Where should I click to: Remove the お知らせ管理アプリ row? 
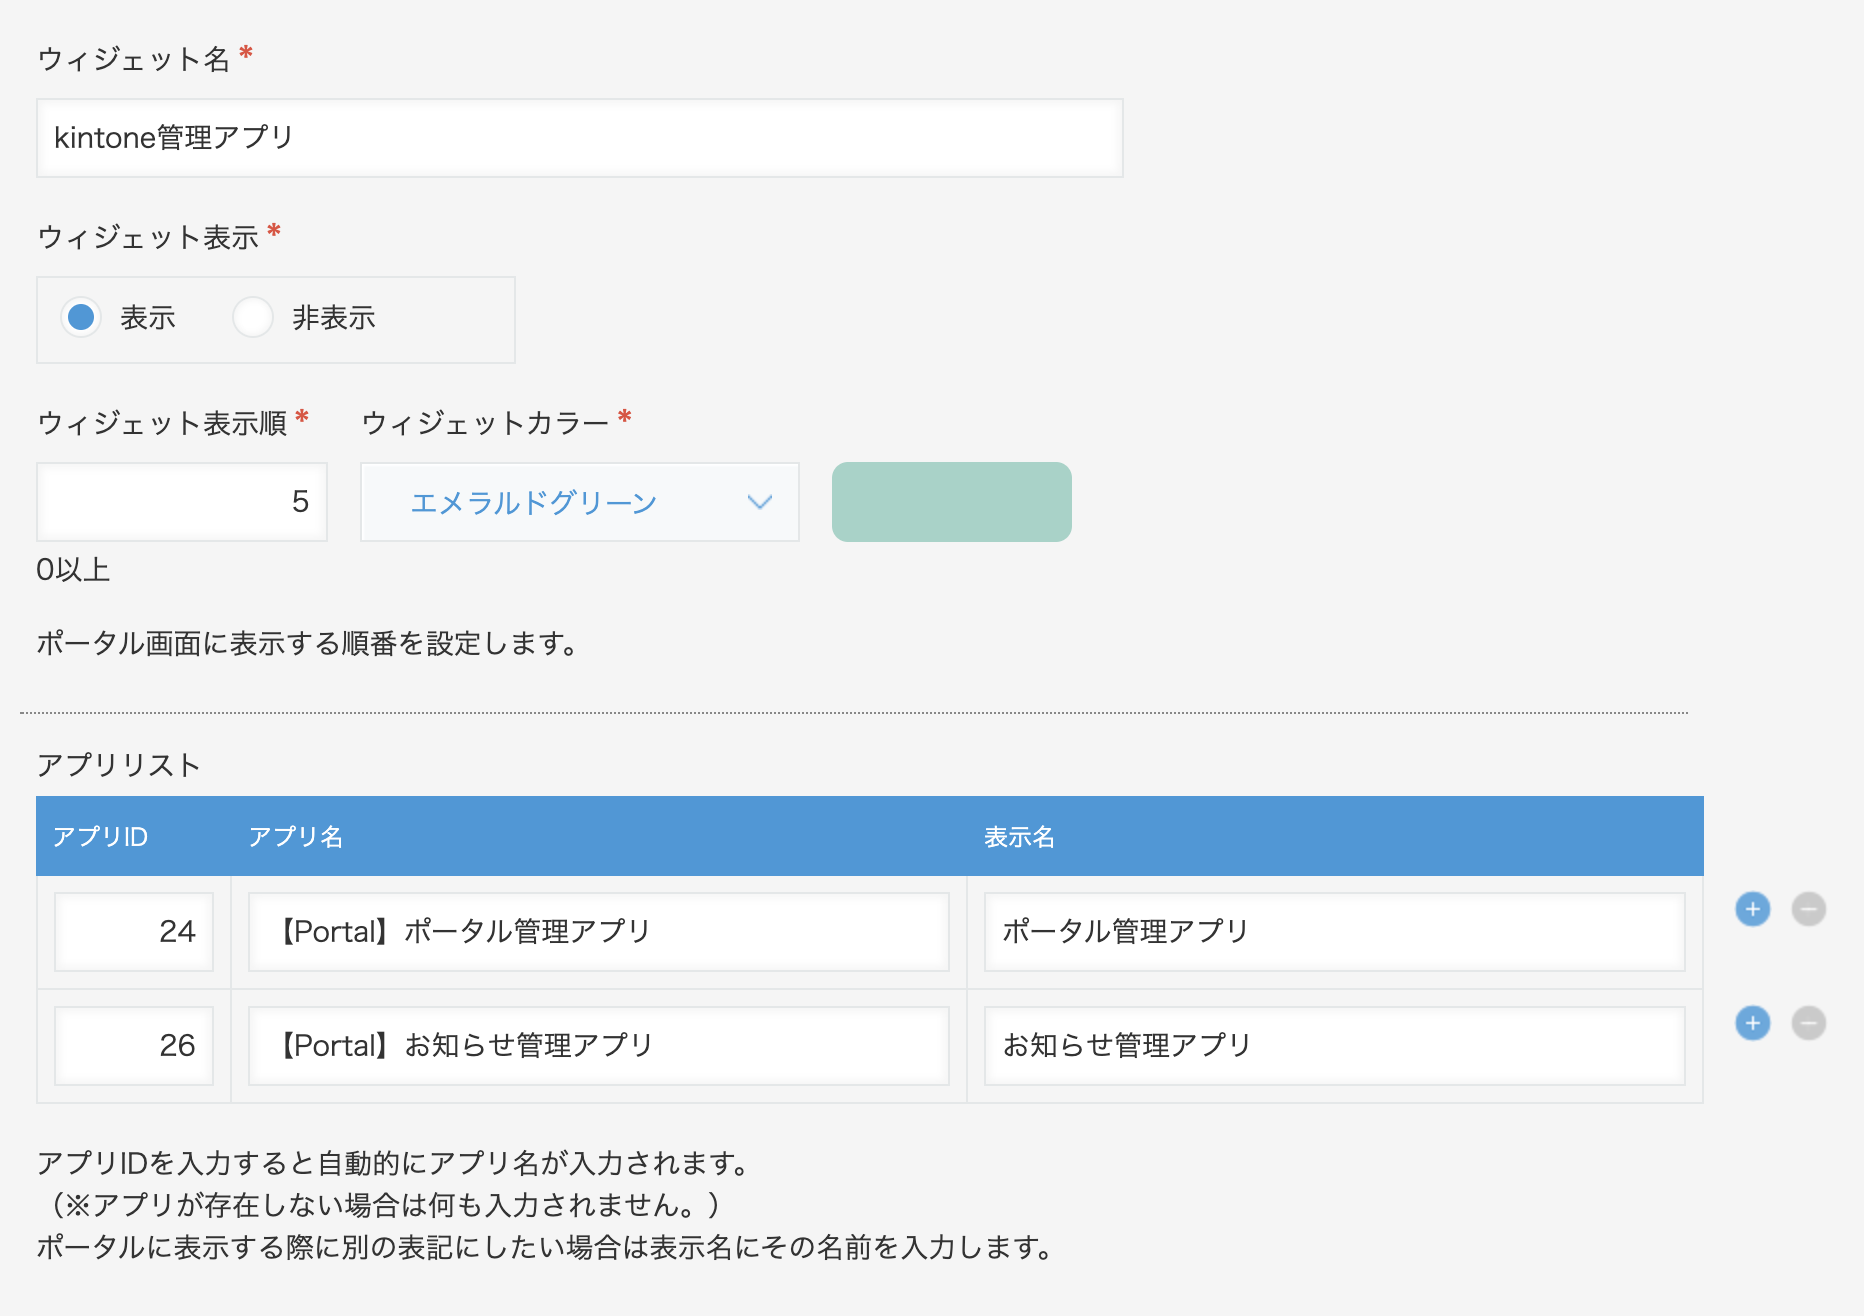[1808, 1023]
